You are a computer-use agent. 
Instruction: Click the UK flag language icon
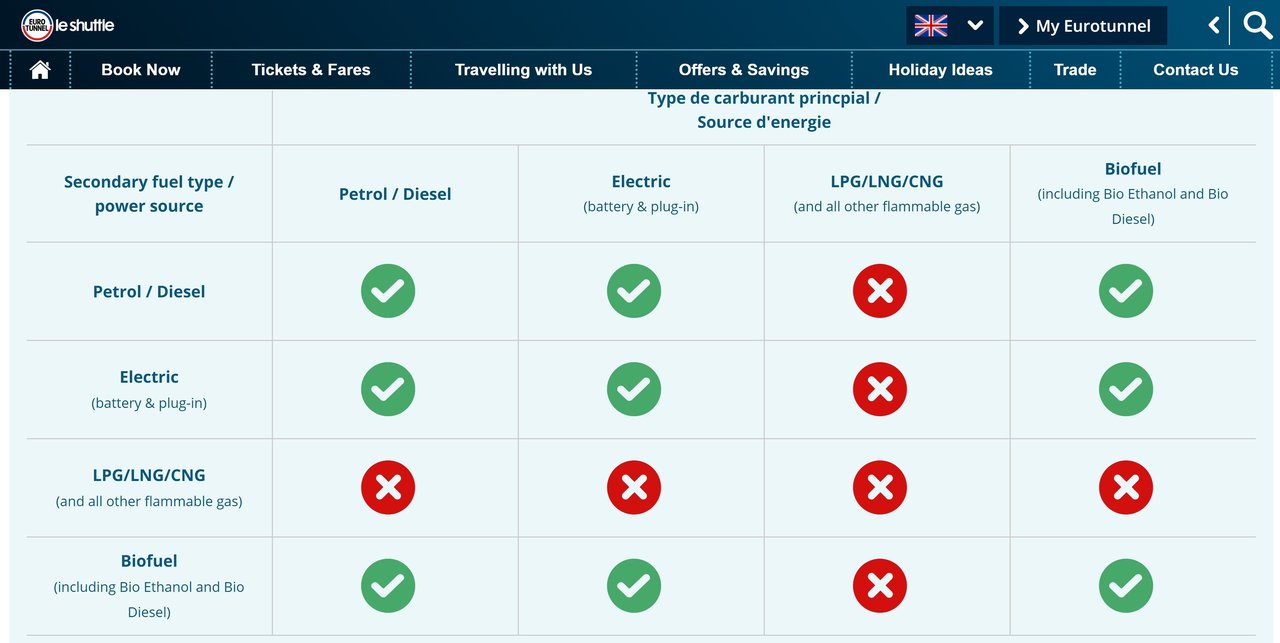[930, 25]
